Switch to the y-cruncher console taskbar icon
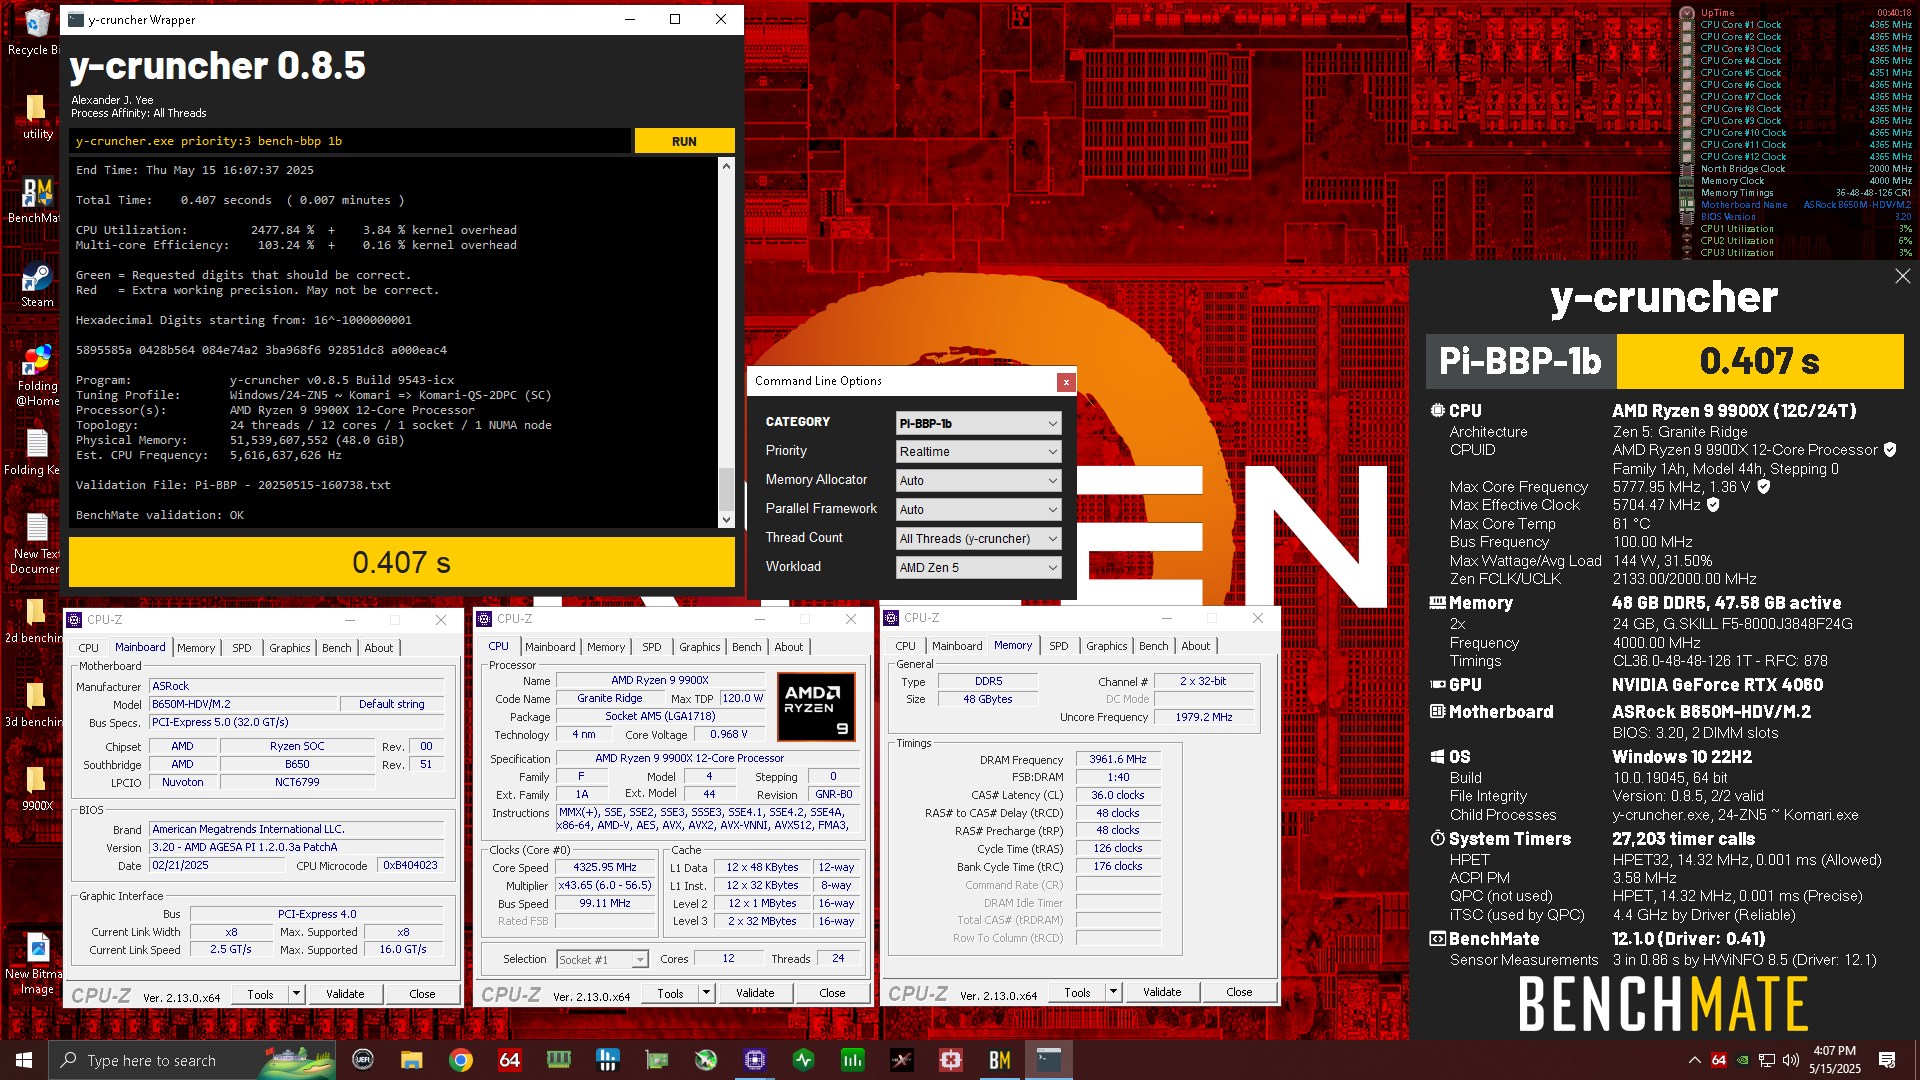1920x1080 pixels. click(1048, 1060)
